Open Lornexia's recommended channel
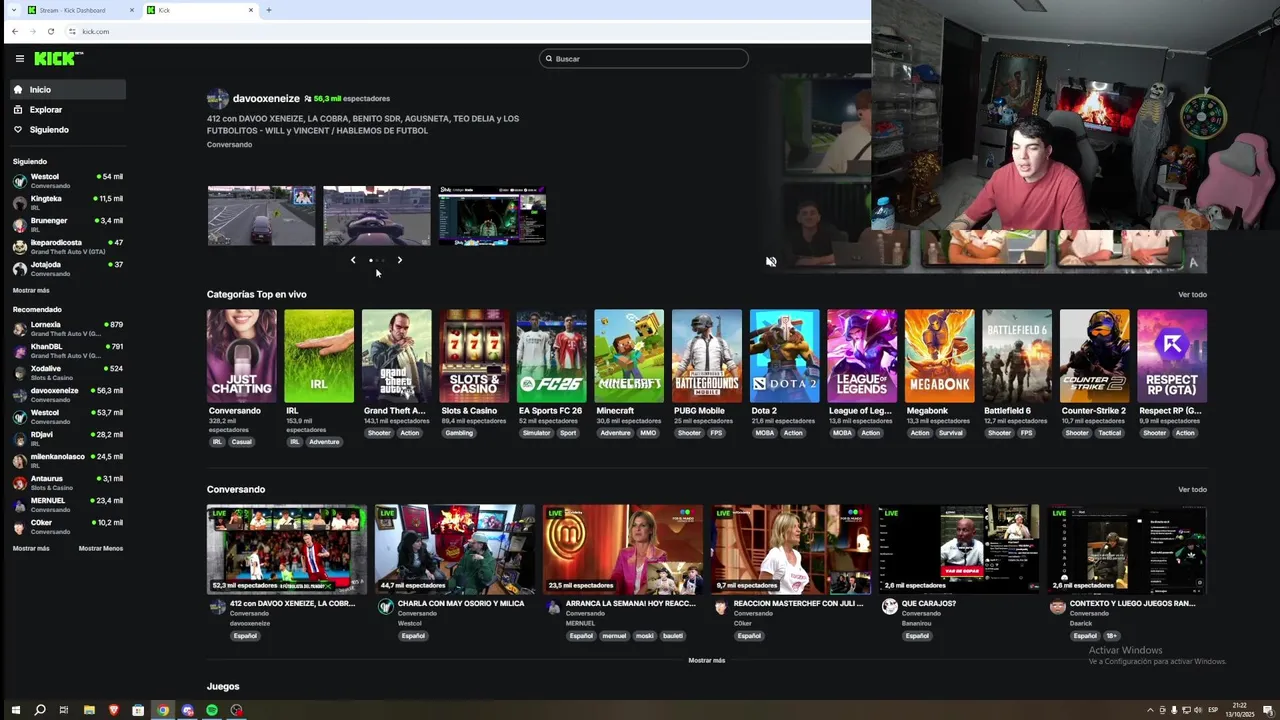Image resolution: width=1280 pixels, height=720 pixels. [68, 328]
